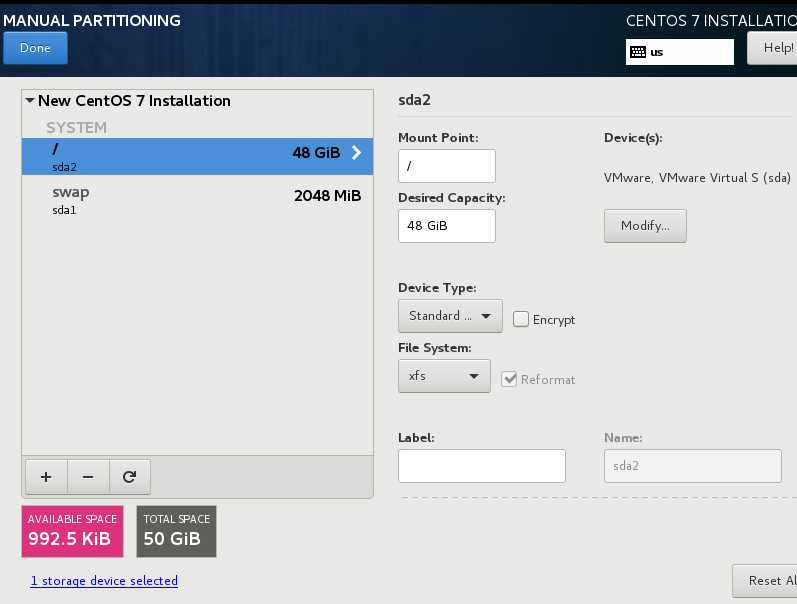Open the File System xfs dropdown
This screenshot has width=797, height=604.
tap(444, 376)
